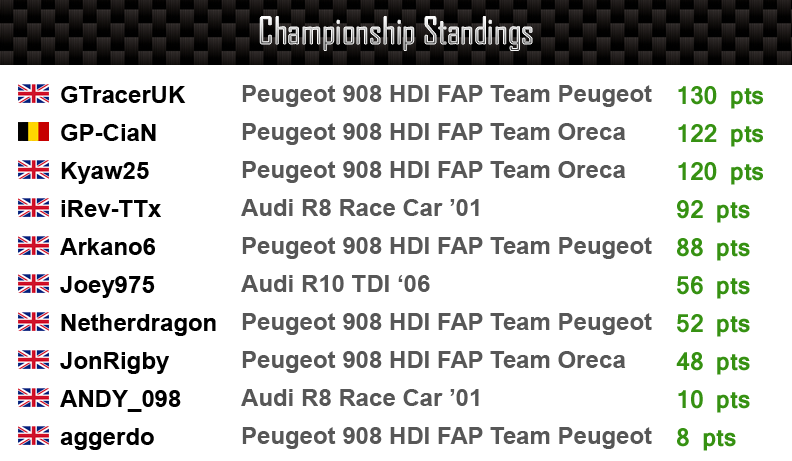Select the UK flag beside Kyaw25
This screenshot has height=461, width=792.
tap(33, 170)
